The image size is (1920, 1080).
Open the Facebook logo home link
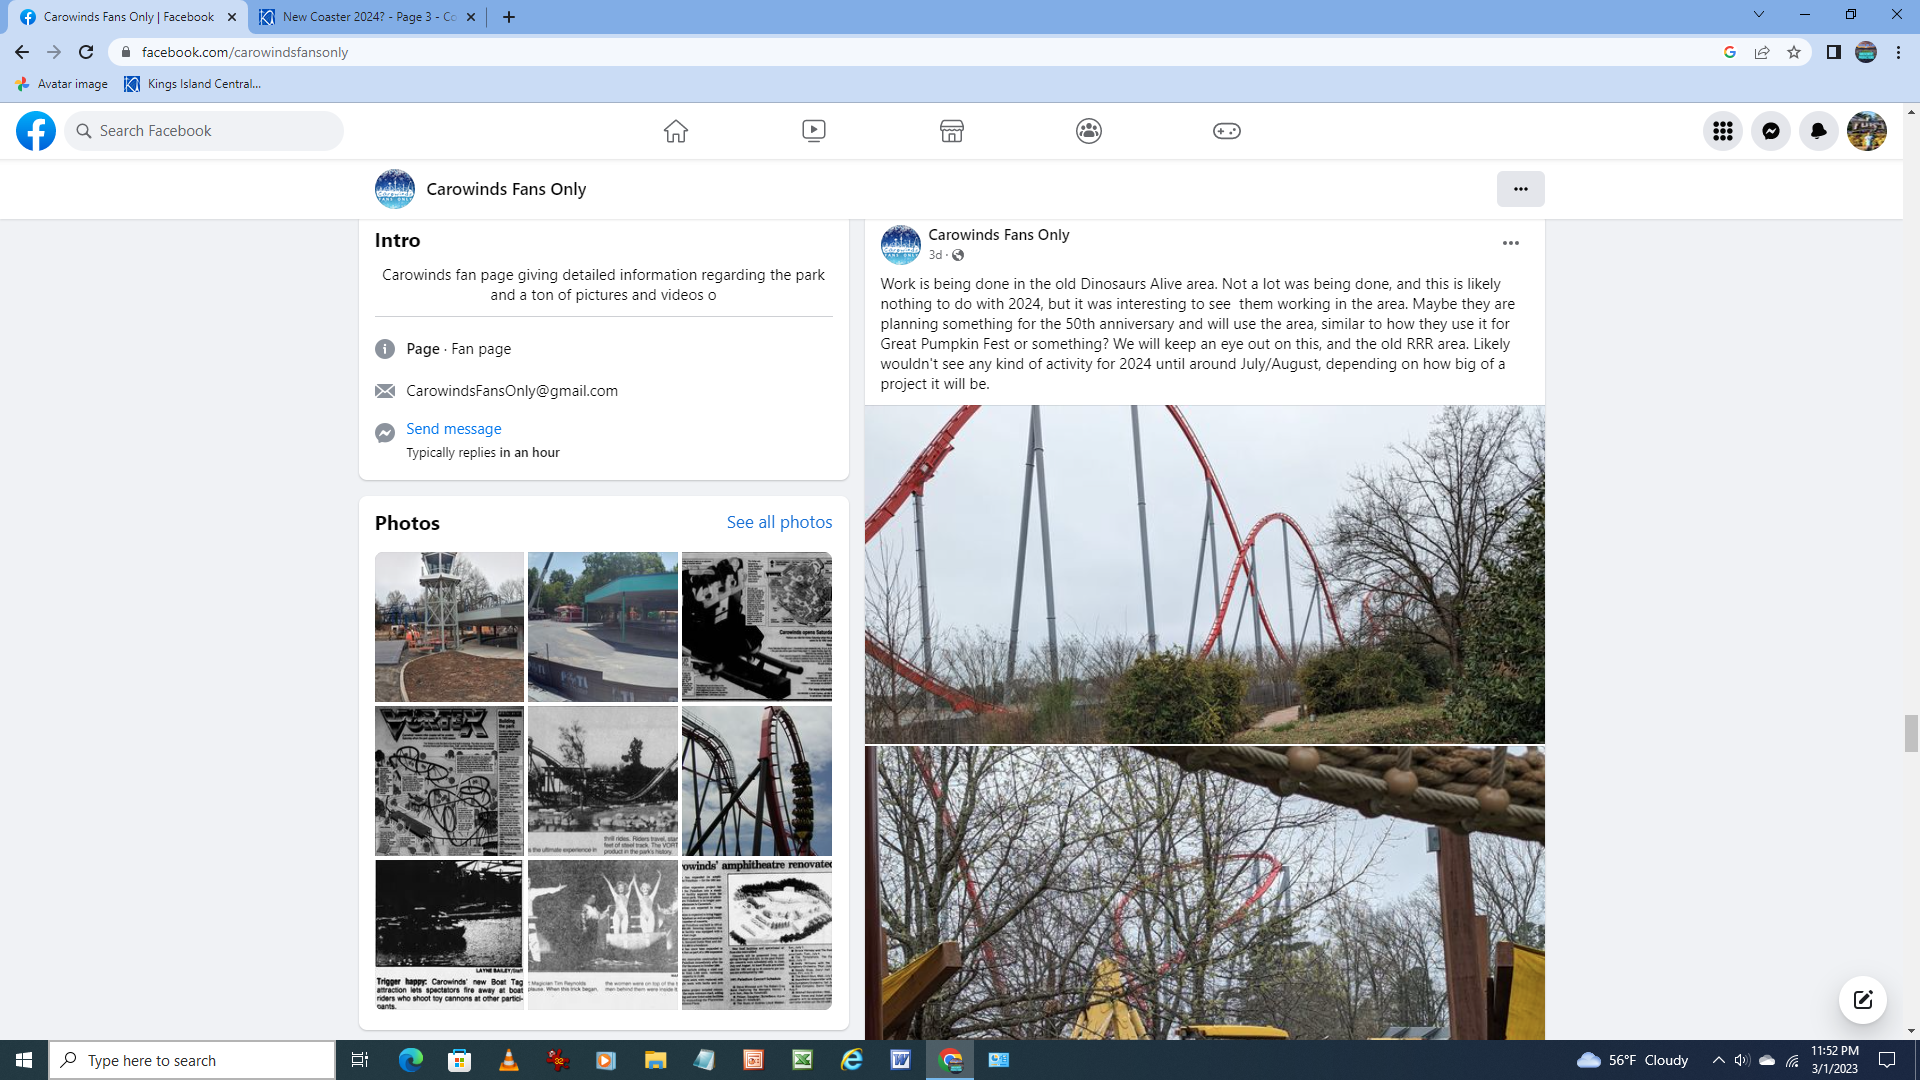pos(36,131)
